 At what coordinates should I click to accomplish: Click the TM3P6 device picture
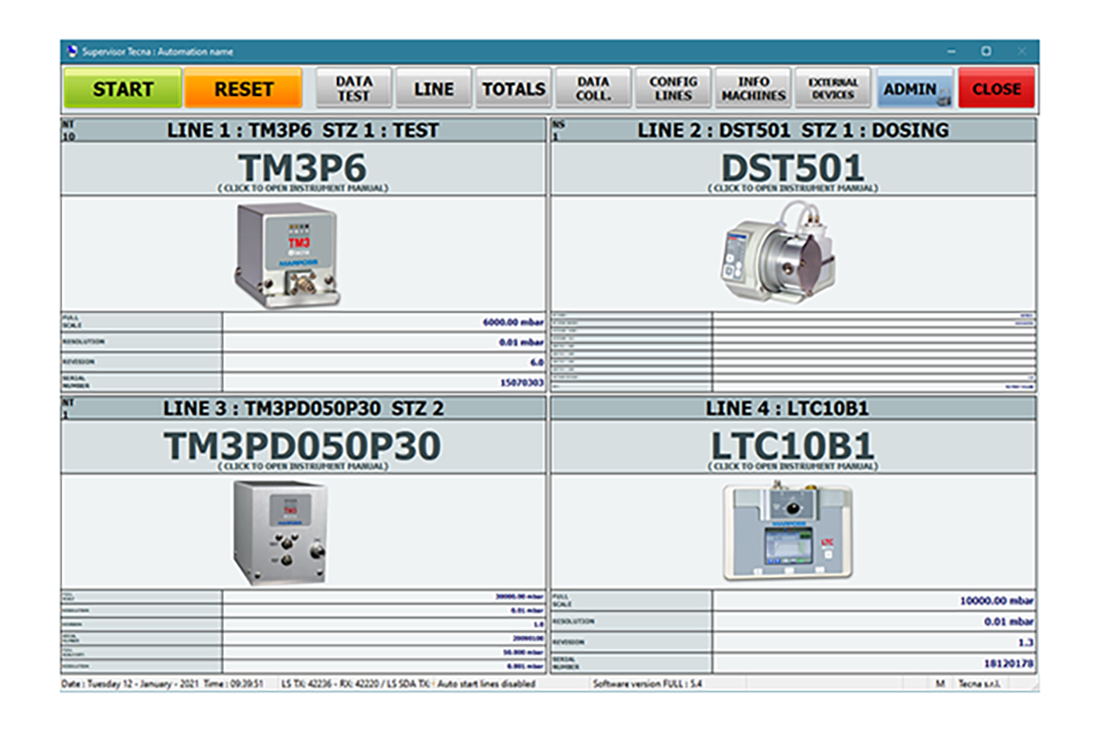(x=287, y=255)
